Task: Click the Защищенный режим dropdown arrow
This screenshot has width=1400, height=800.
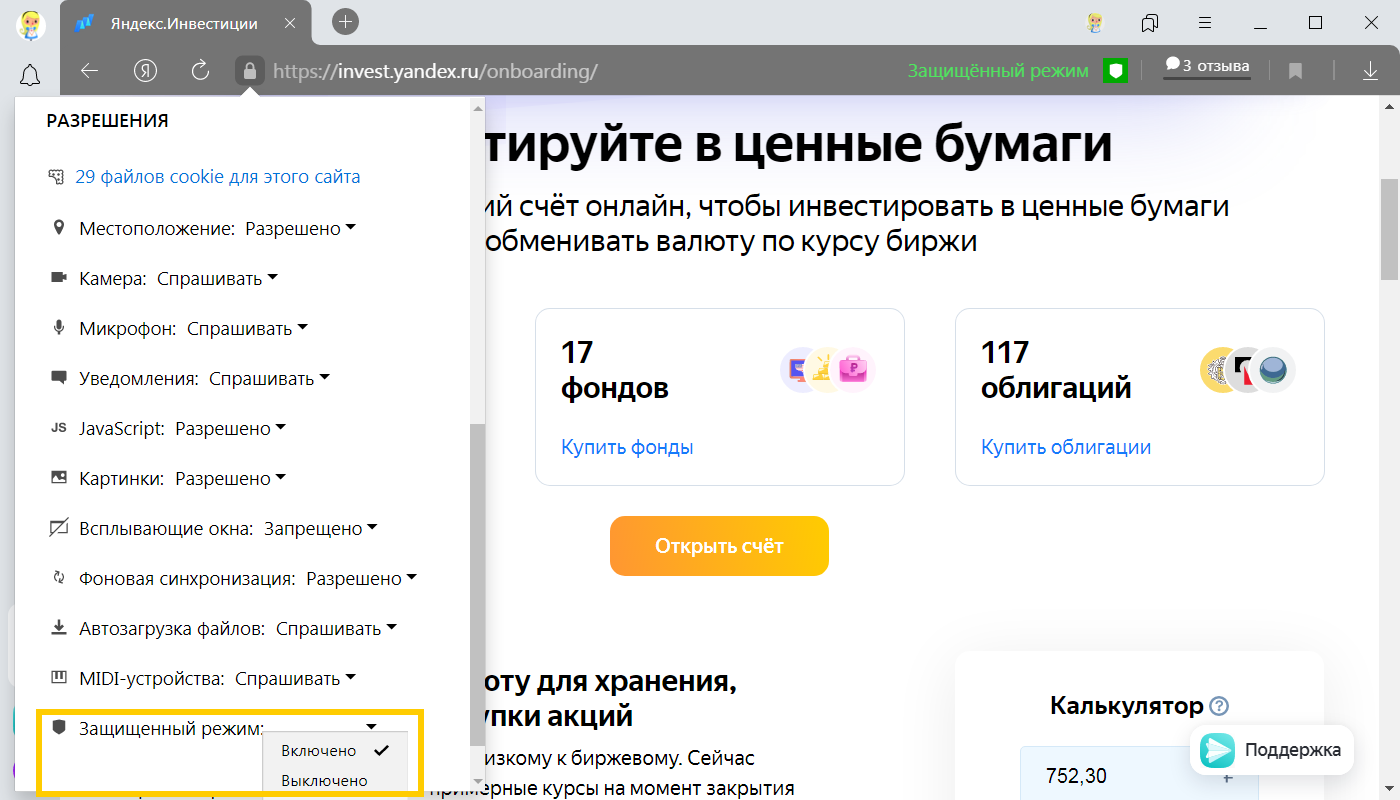Action: click(371, 727)
